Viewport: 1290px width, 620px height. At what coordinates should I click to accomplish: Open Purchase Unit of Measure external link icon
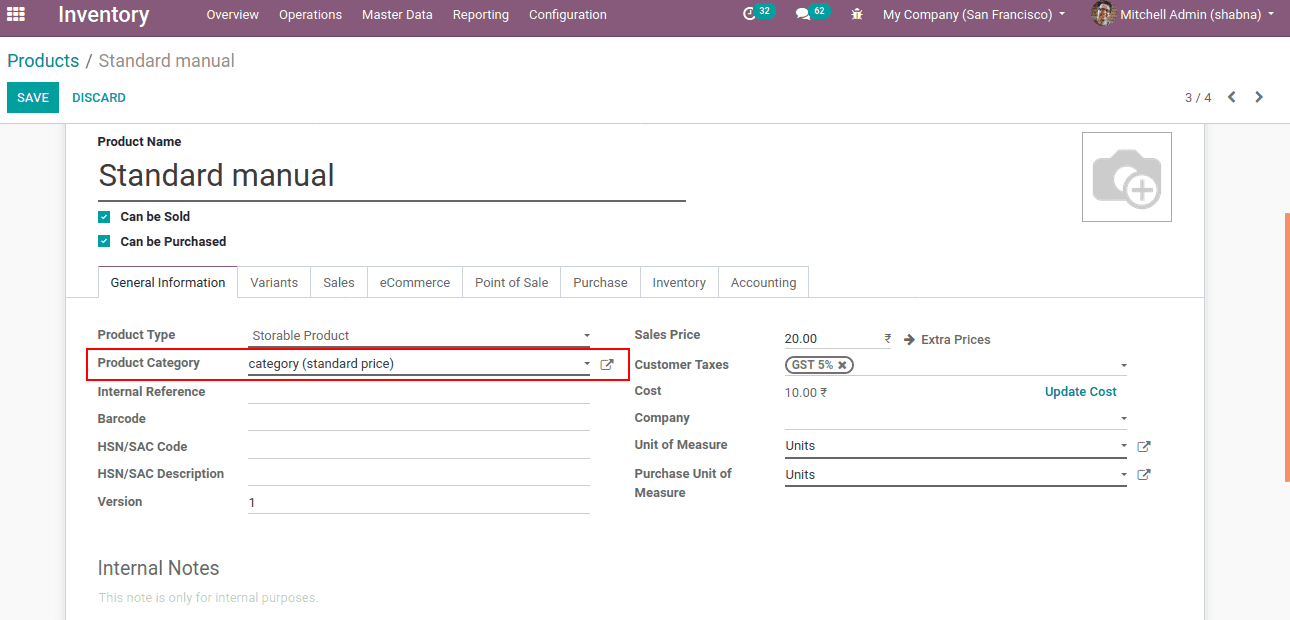coord(1144,475)
